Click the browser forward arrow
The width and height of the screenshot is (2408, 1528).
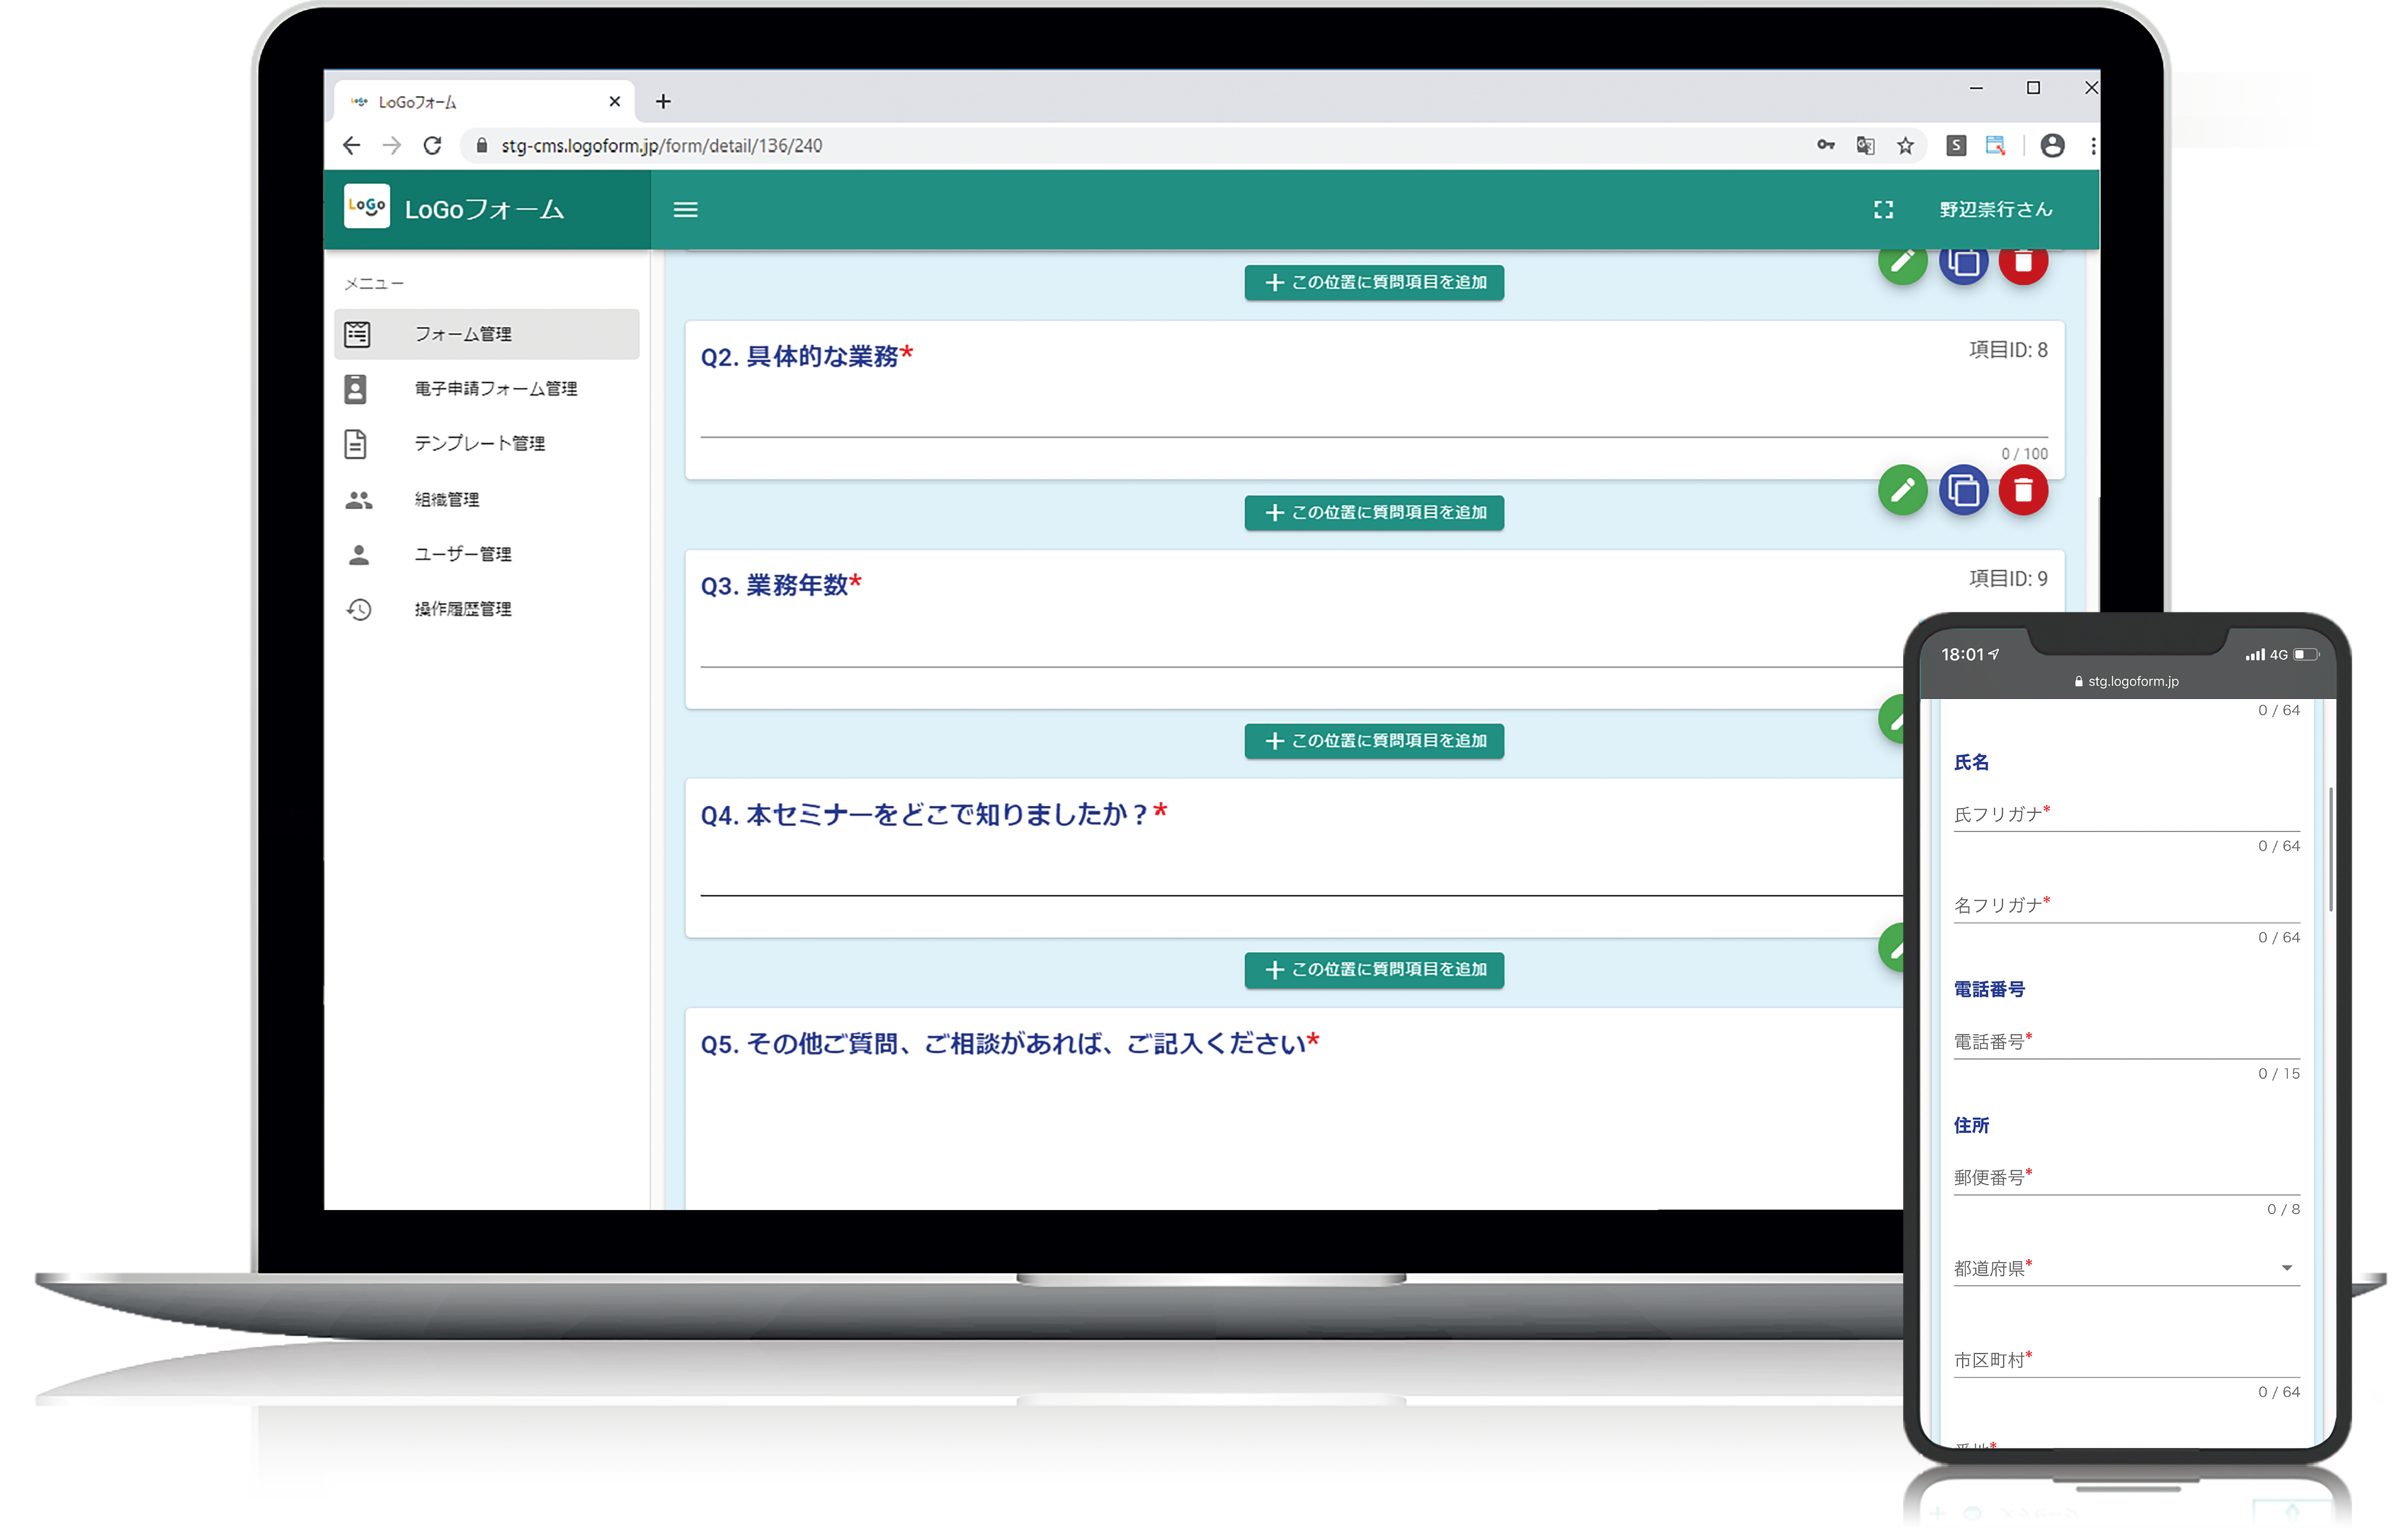point(391,146)
